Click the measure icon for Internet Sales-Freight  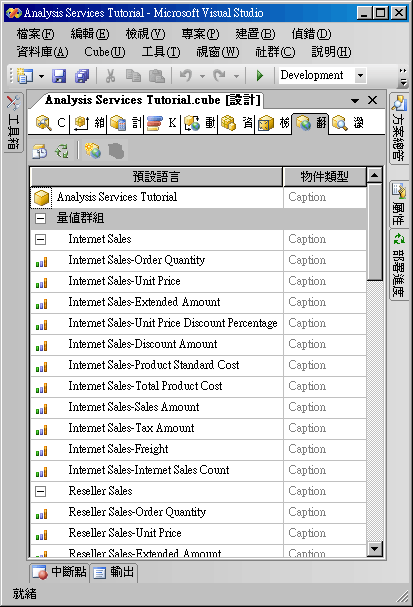[x=41, y=451]
